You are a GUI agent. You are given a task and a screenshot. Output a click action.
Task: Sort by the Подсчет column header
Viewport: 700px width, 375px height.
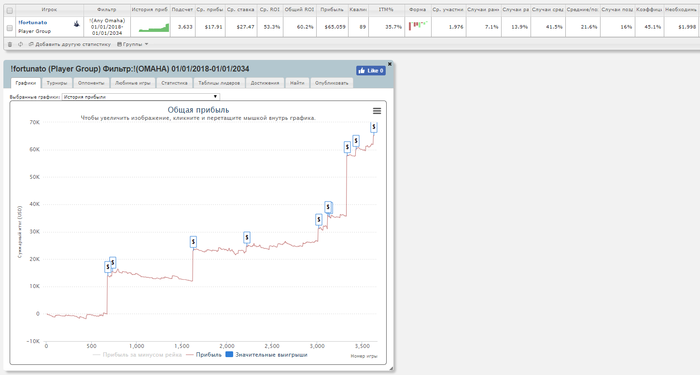point(182,9)
